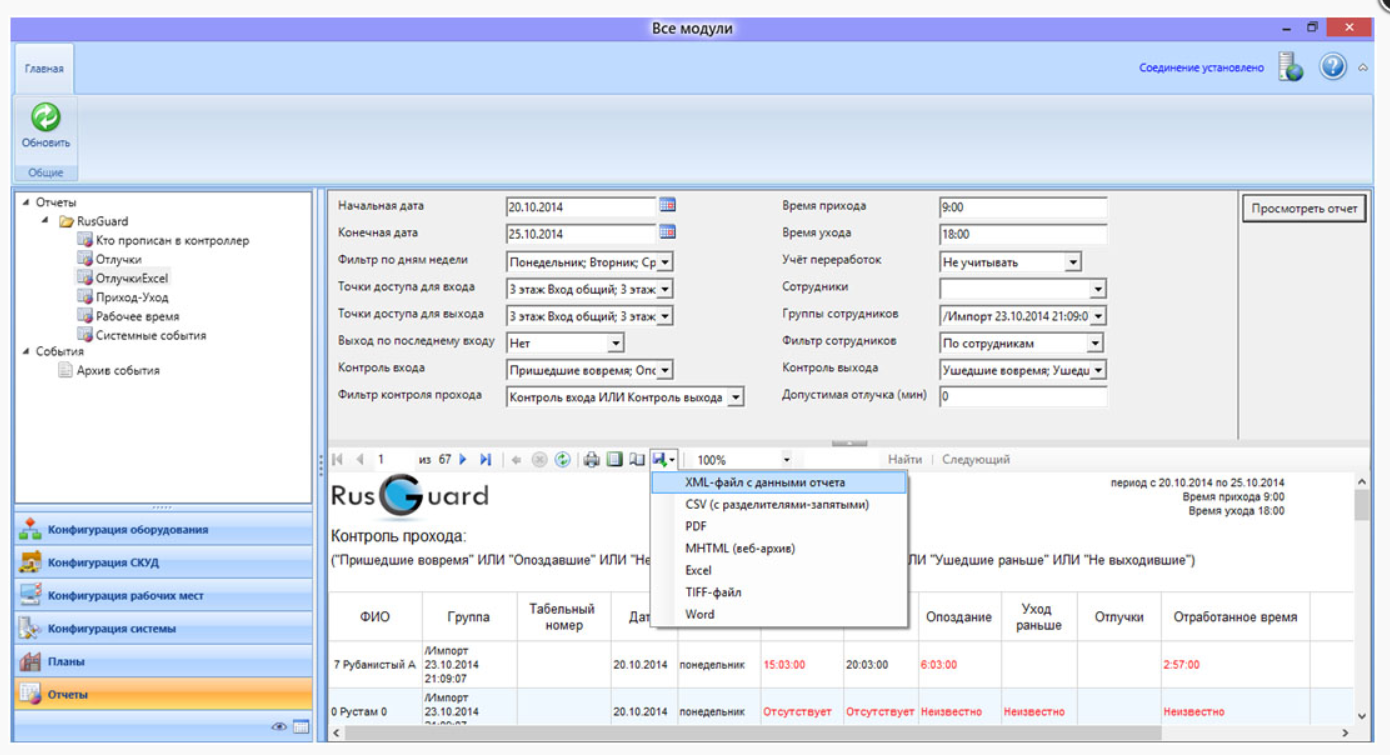This screenshot has width=1390, height=755.
Task: Click the Время прихода input field
Action: point(1022,208)
